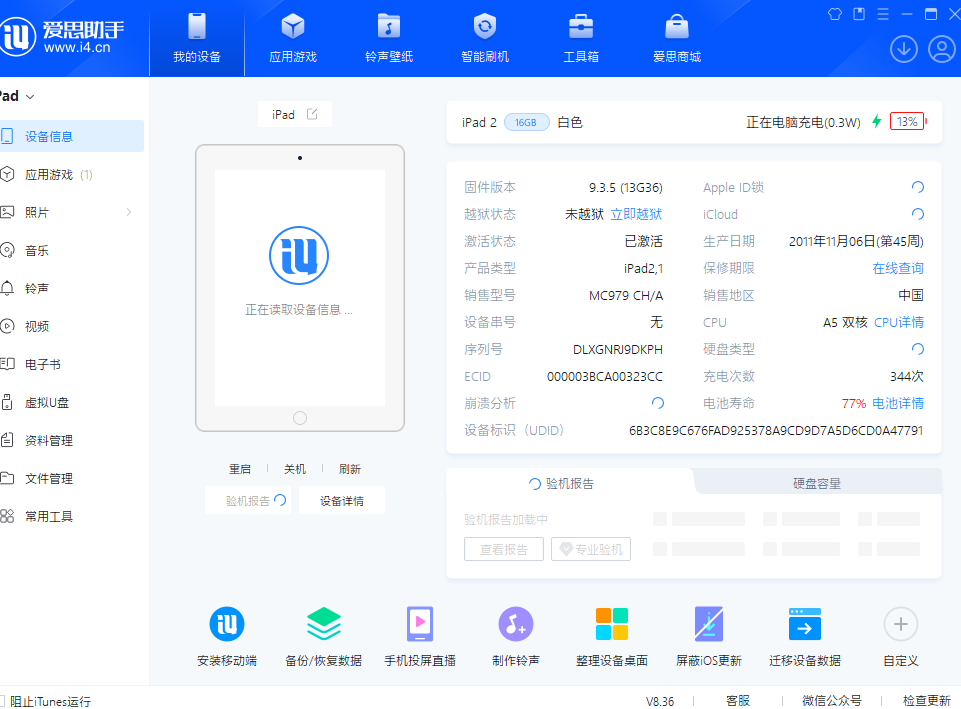
Task: Click the 13% battery indicator
Action: tap(908, 122)
